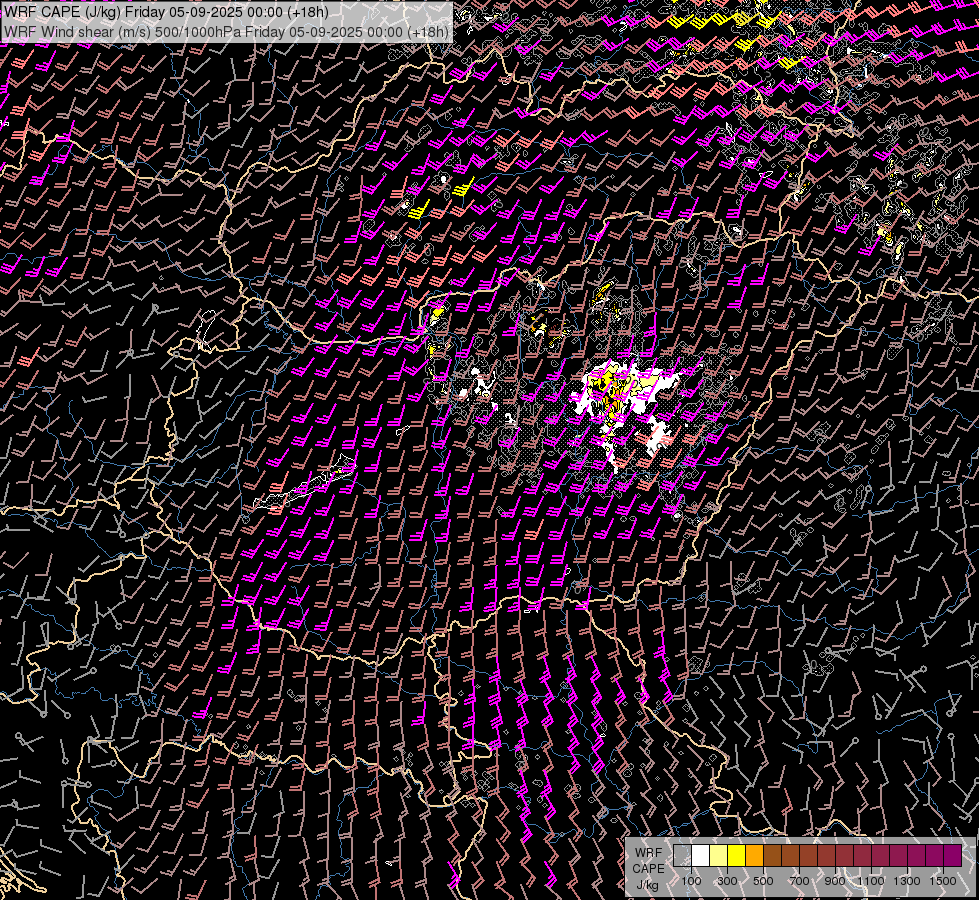This screenshot has height=900, width=979.
Task: Click the final purple legend swatch above 1500
Action: (952, 855)
